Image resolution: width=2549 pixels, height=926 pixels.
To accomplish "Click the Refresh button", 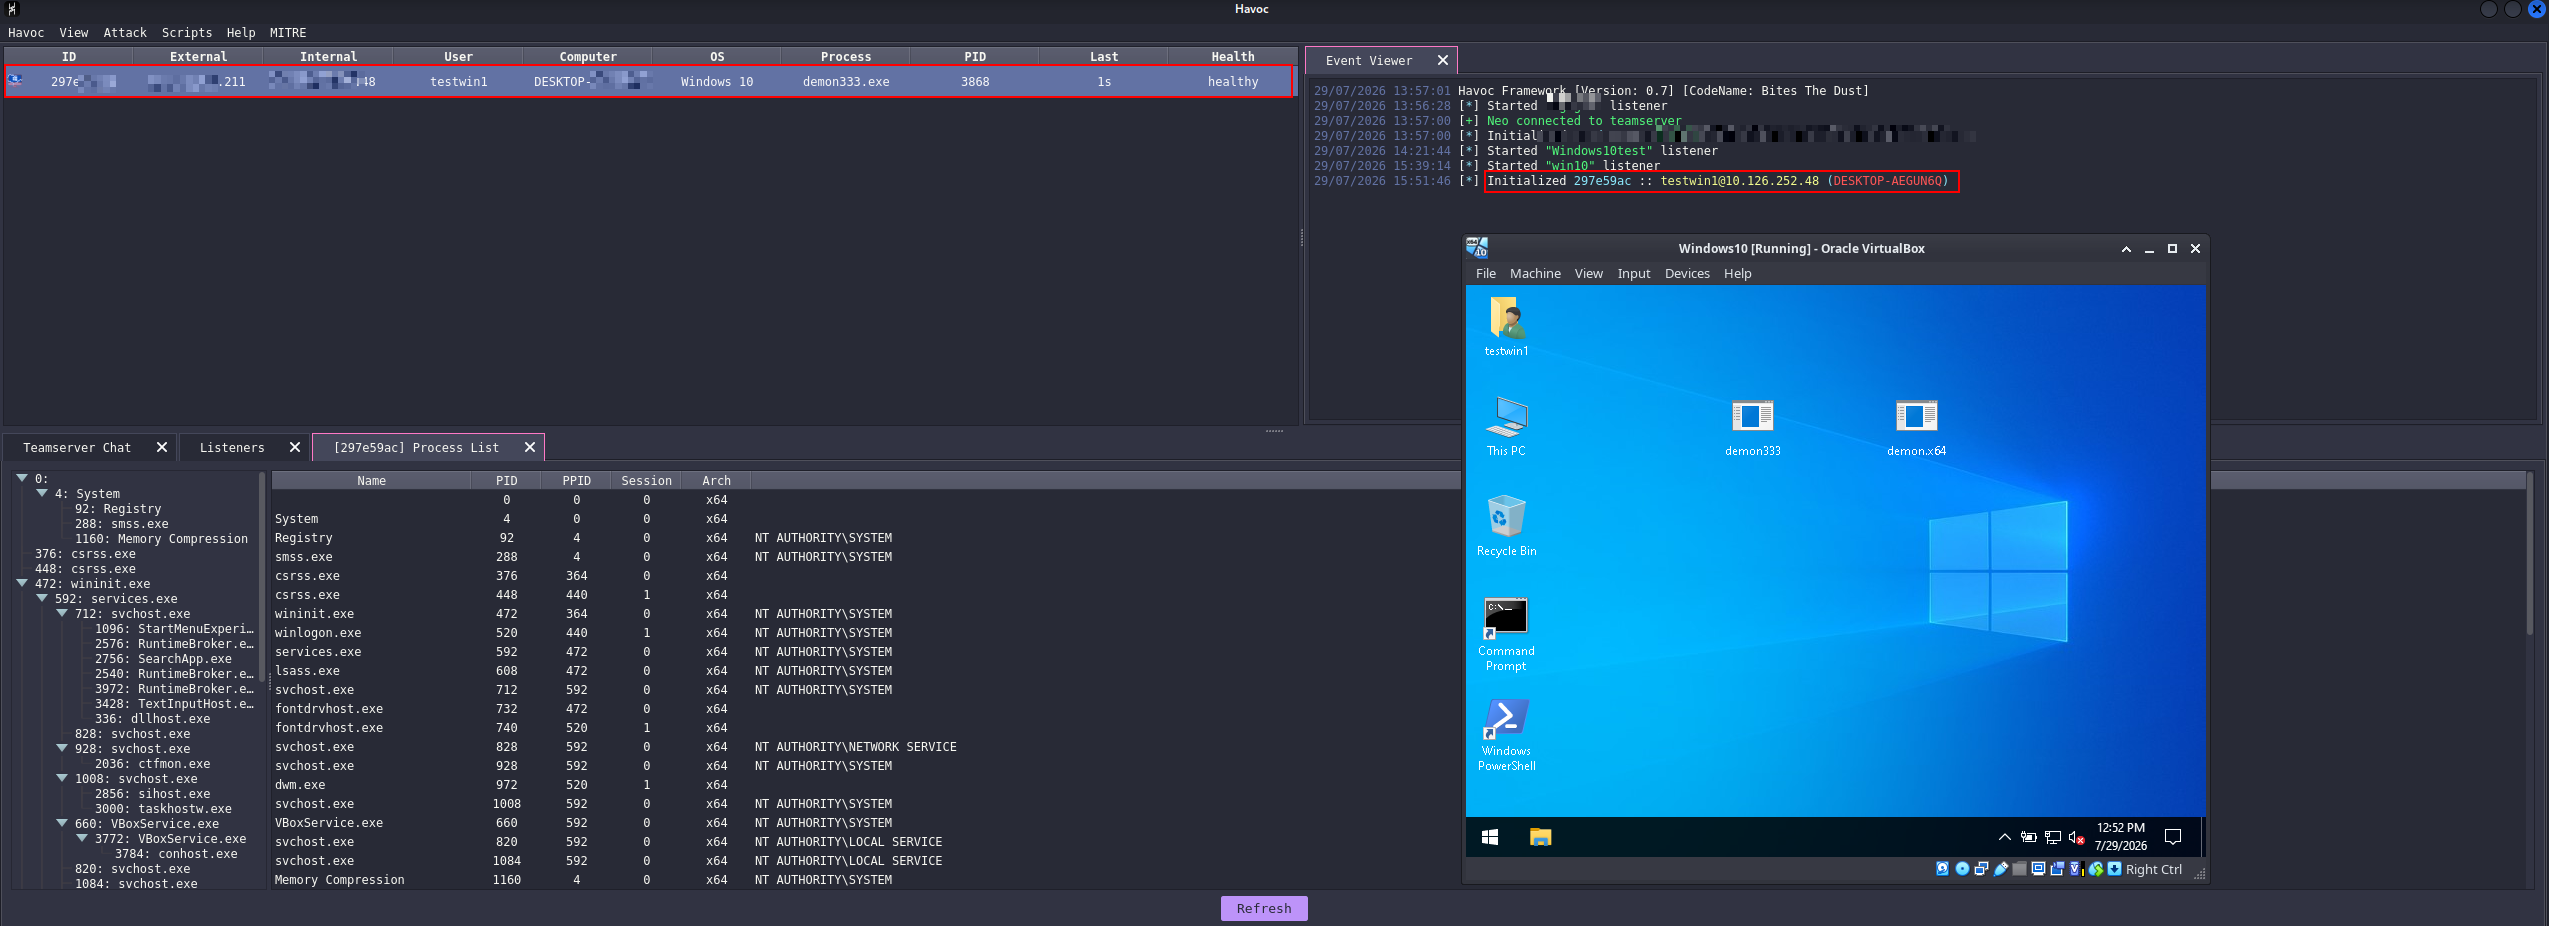I will [1264, 908].
